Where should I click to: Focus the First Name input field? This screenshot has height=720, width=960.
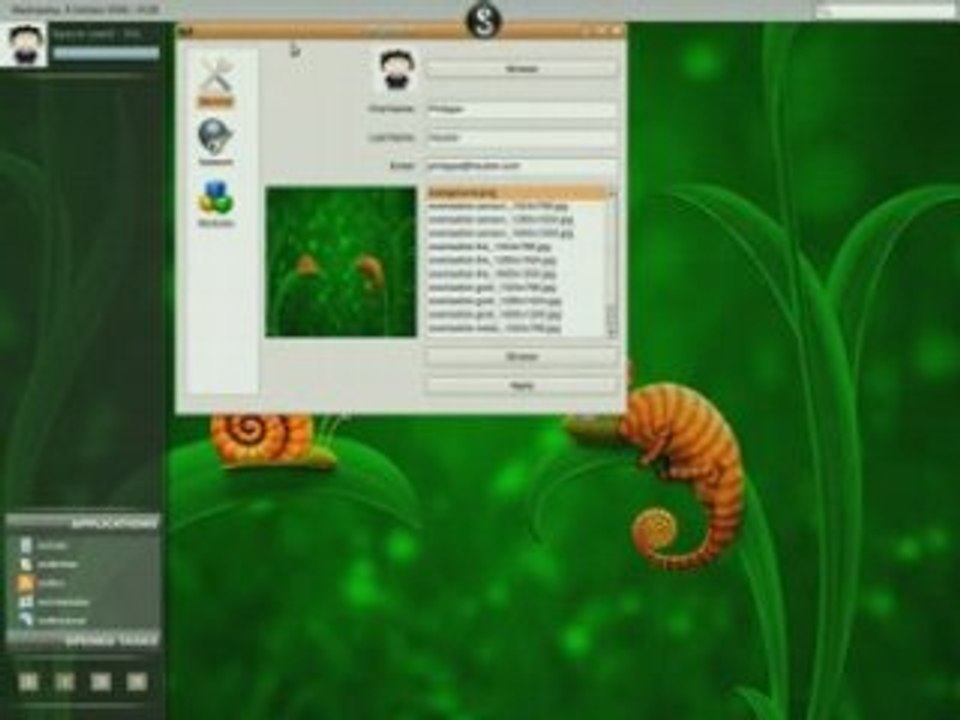point(522,109)
